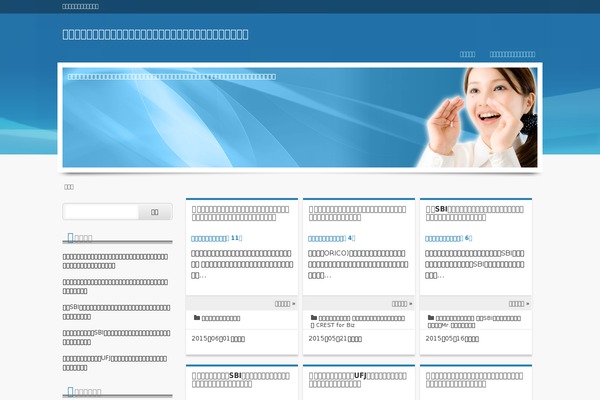Click the small link in the top dark bar
This screenshot has height=400, width=600.
pyautogui.click(x=80, y=7)
